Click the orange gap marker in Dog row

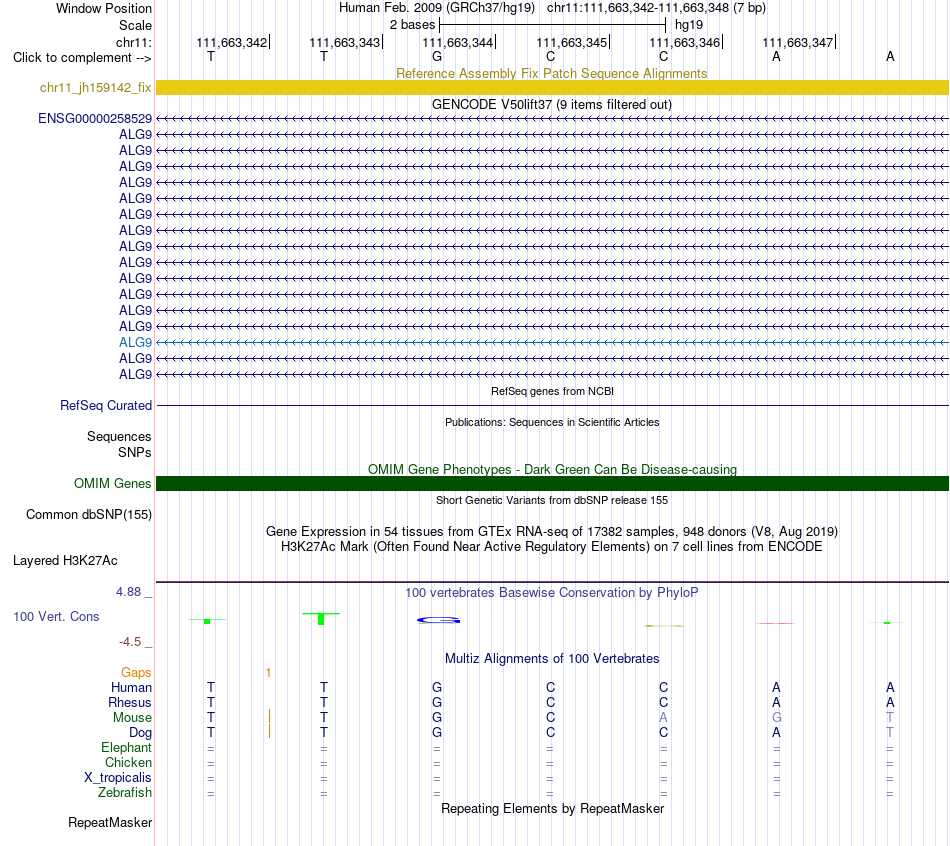(x=269, y=731)
